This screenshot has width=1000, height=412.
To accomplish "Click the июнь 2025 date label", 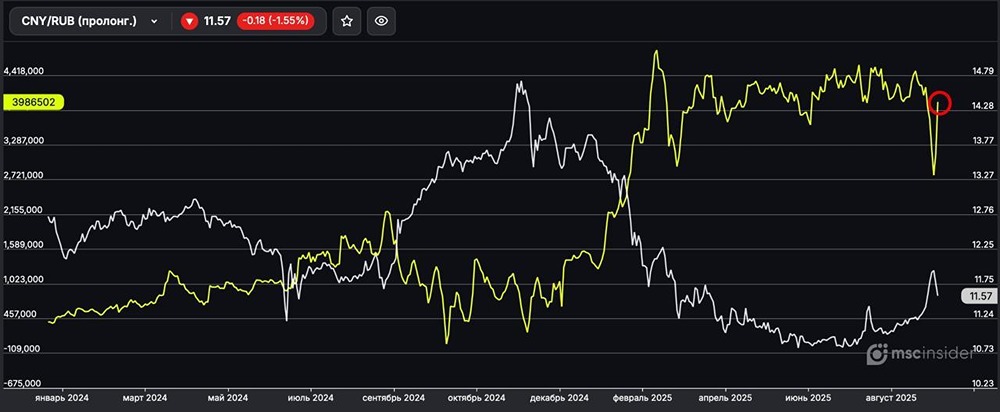I will (x=808, y=398).
